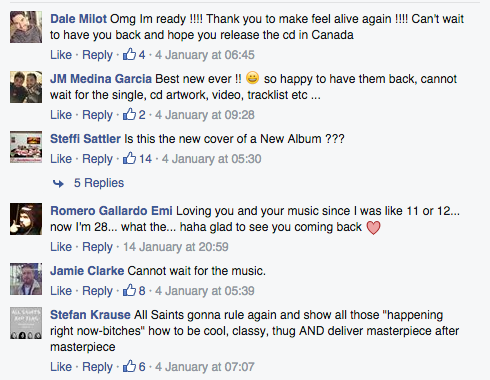Open timestamp 14 January at 20:59
The height and width of the screenshot is (380, 490).
point(176,247)
